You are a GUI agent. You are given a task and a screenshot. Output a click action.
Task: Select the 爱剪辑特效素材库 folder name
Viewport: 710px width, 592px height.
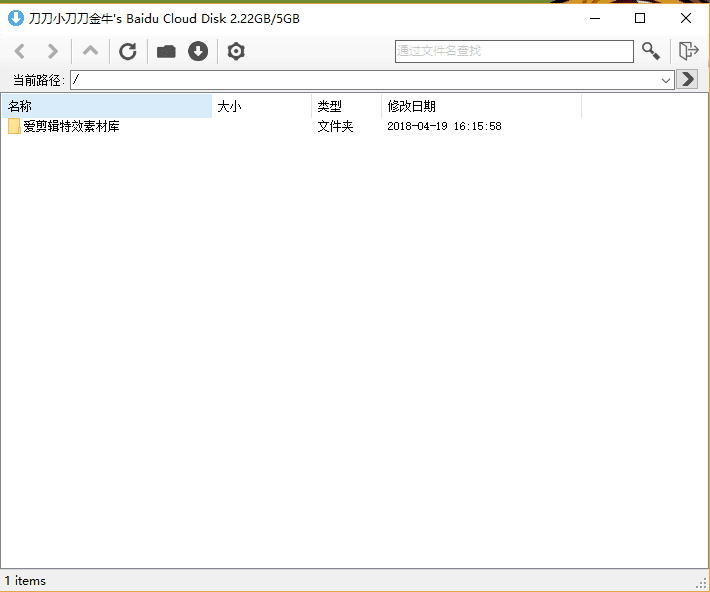(71, 126)
